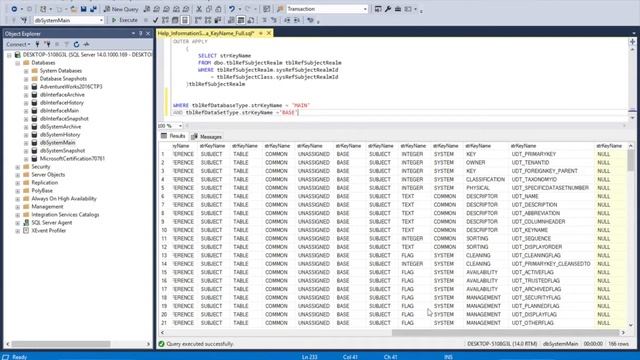640x360 pixels.
Task: Switch to the Results tab
Action: coord(173,136)
